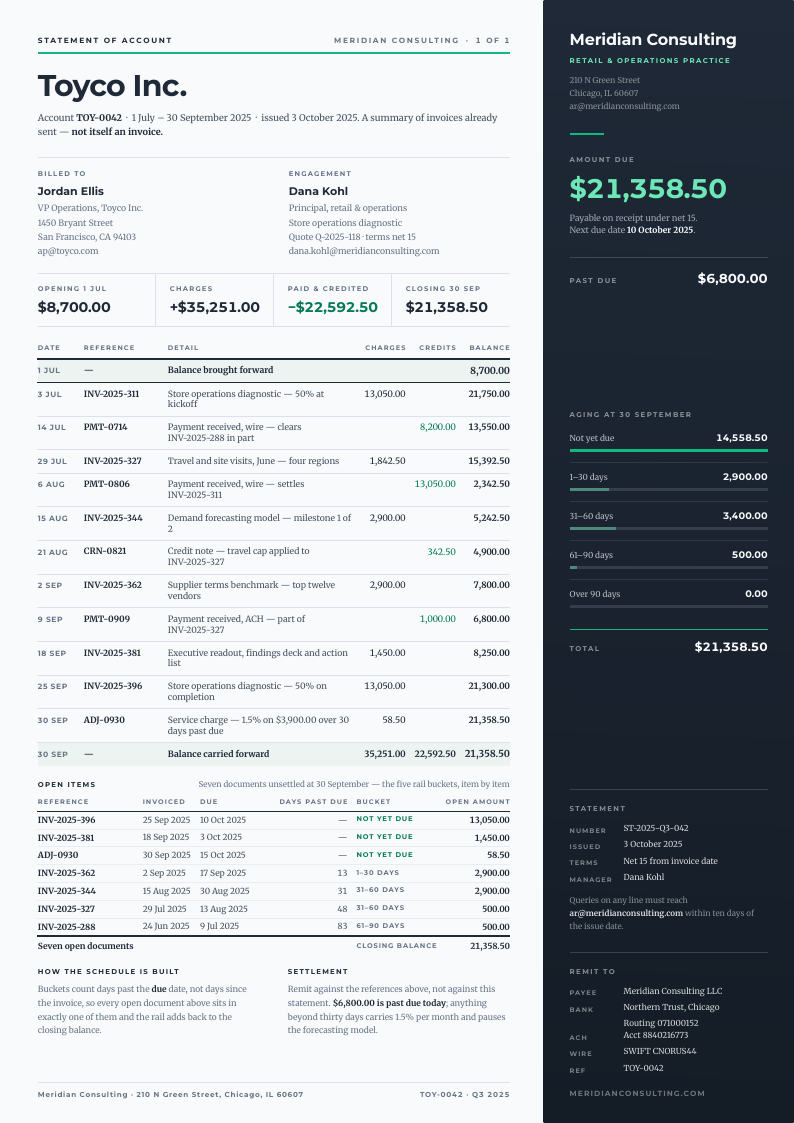Click the 58.50 service charge amount
Image resolution: width=794 pixels, height=1123 pixels.
(394, 720)
